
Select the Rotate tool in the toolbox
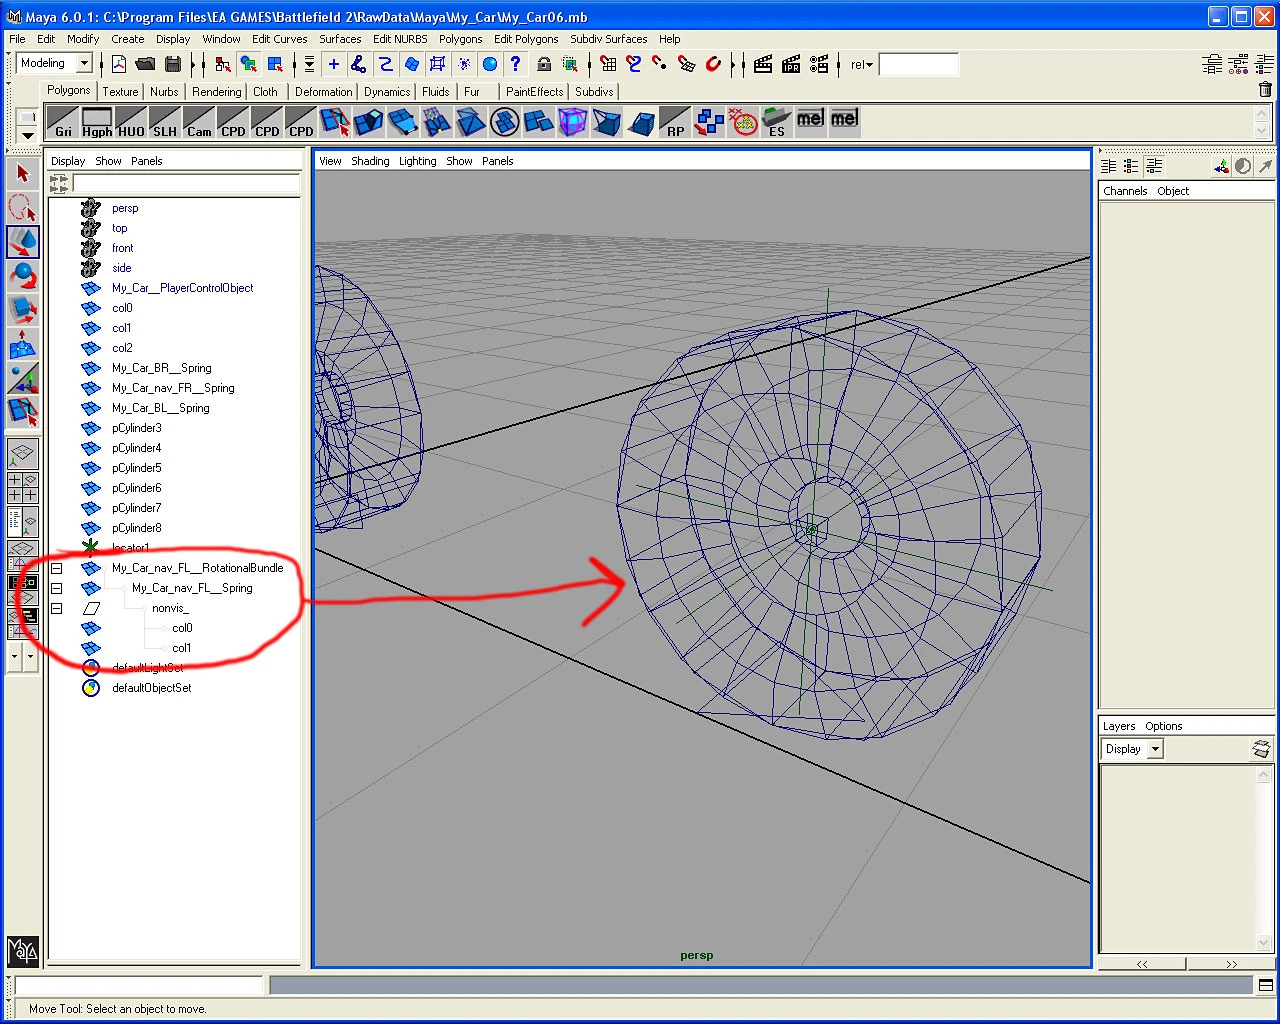tap(23, 276)
